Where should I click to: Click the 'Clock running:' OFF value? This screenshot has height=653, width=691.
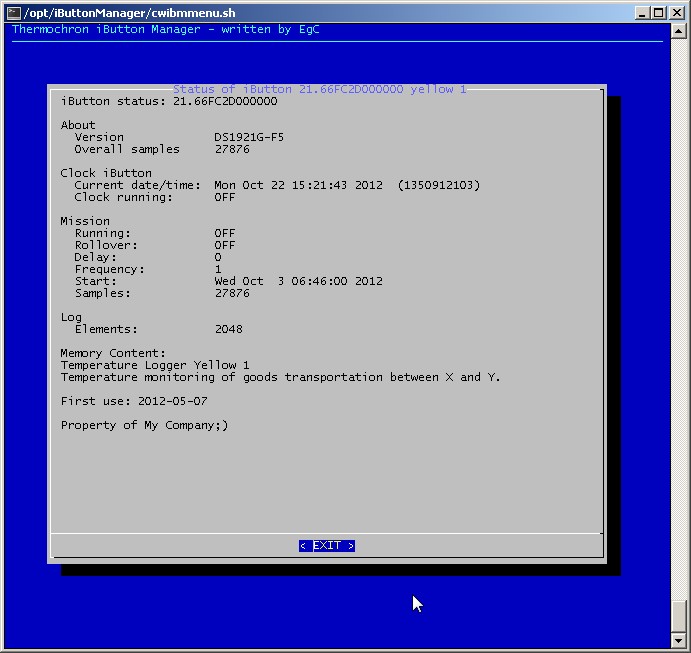point(225,197)
